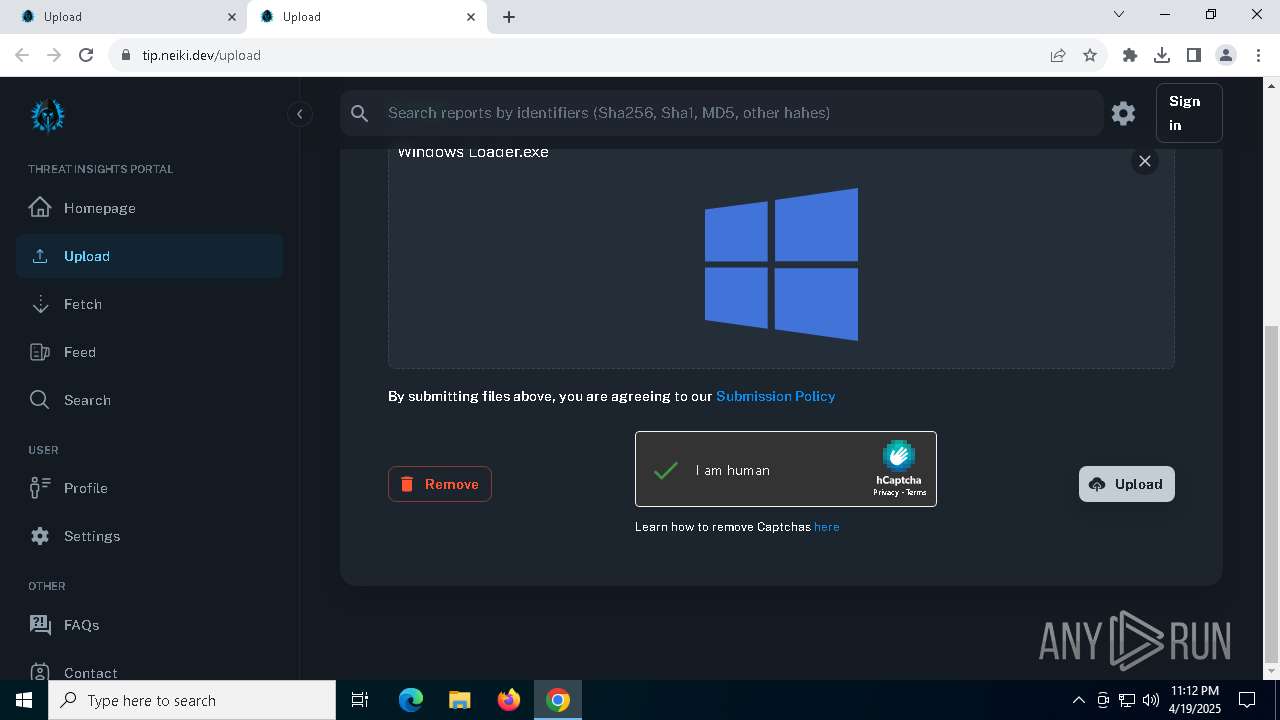Open the Homepage sidebar item

150,208
